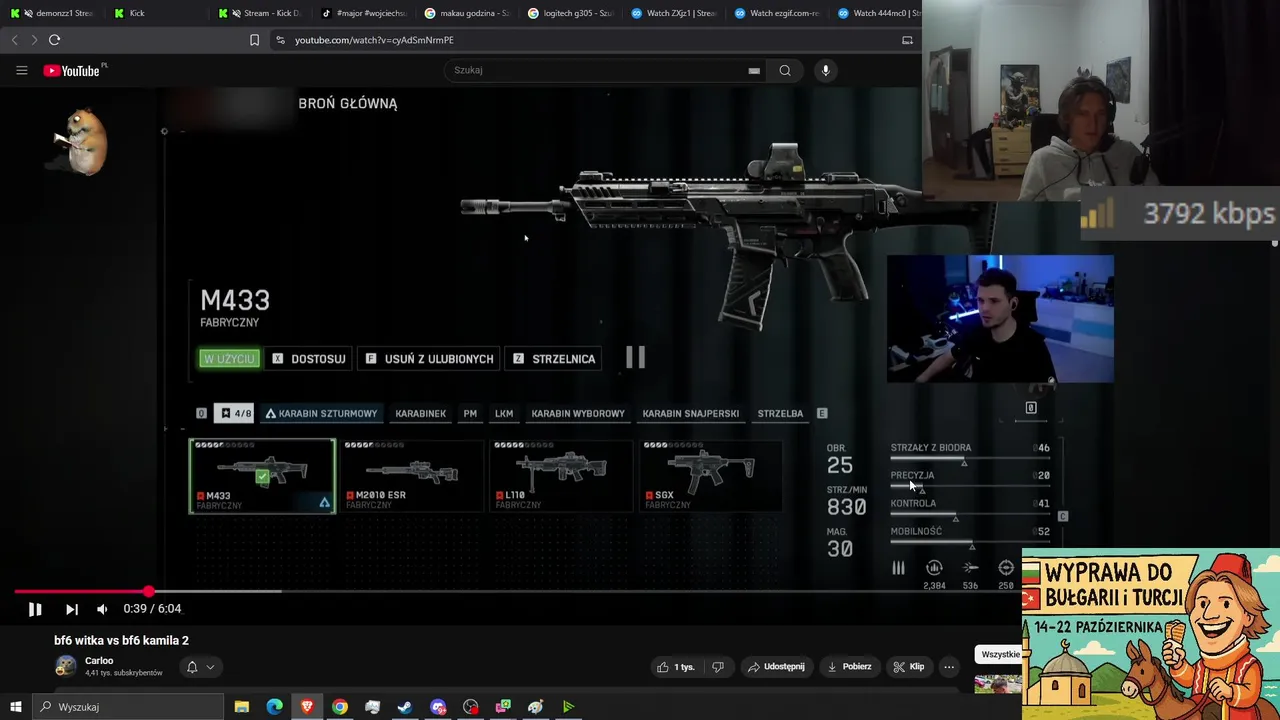Click the Klip clip button
This screenshot has width=1280, height=720.
coord(909,667)
